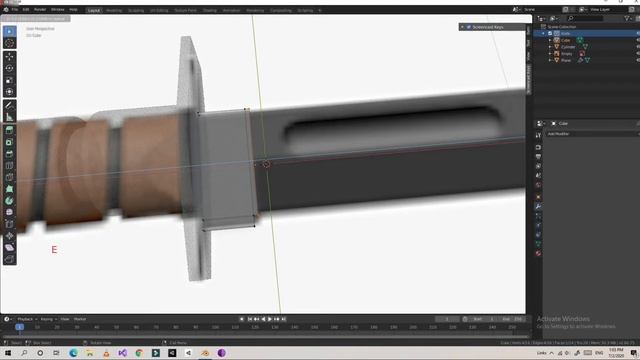The height and width of the screenshot is (360, 640).
Task: Jump to the timeline's end frame
Action: [283, 319]
